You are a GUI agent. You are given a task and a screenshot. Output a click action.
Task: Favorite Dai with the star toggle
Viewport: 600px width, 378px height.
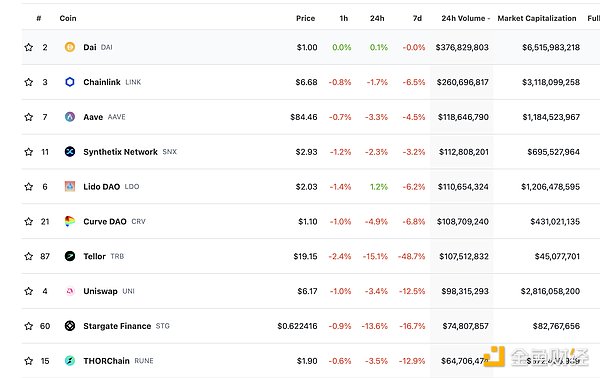point(29,47)
